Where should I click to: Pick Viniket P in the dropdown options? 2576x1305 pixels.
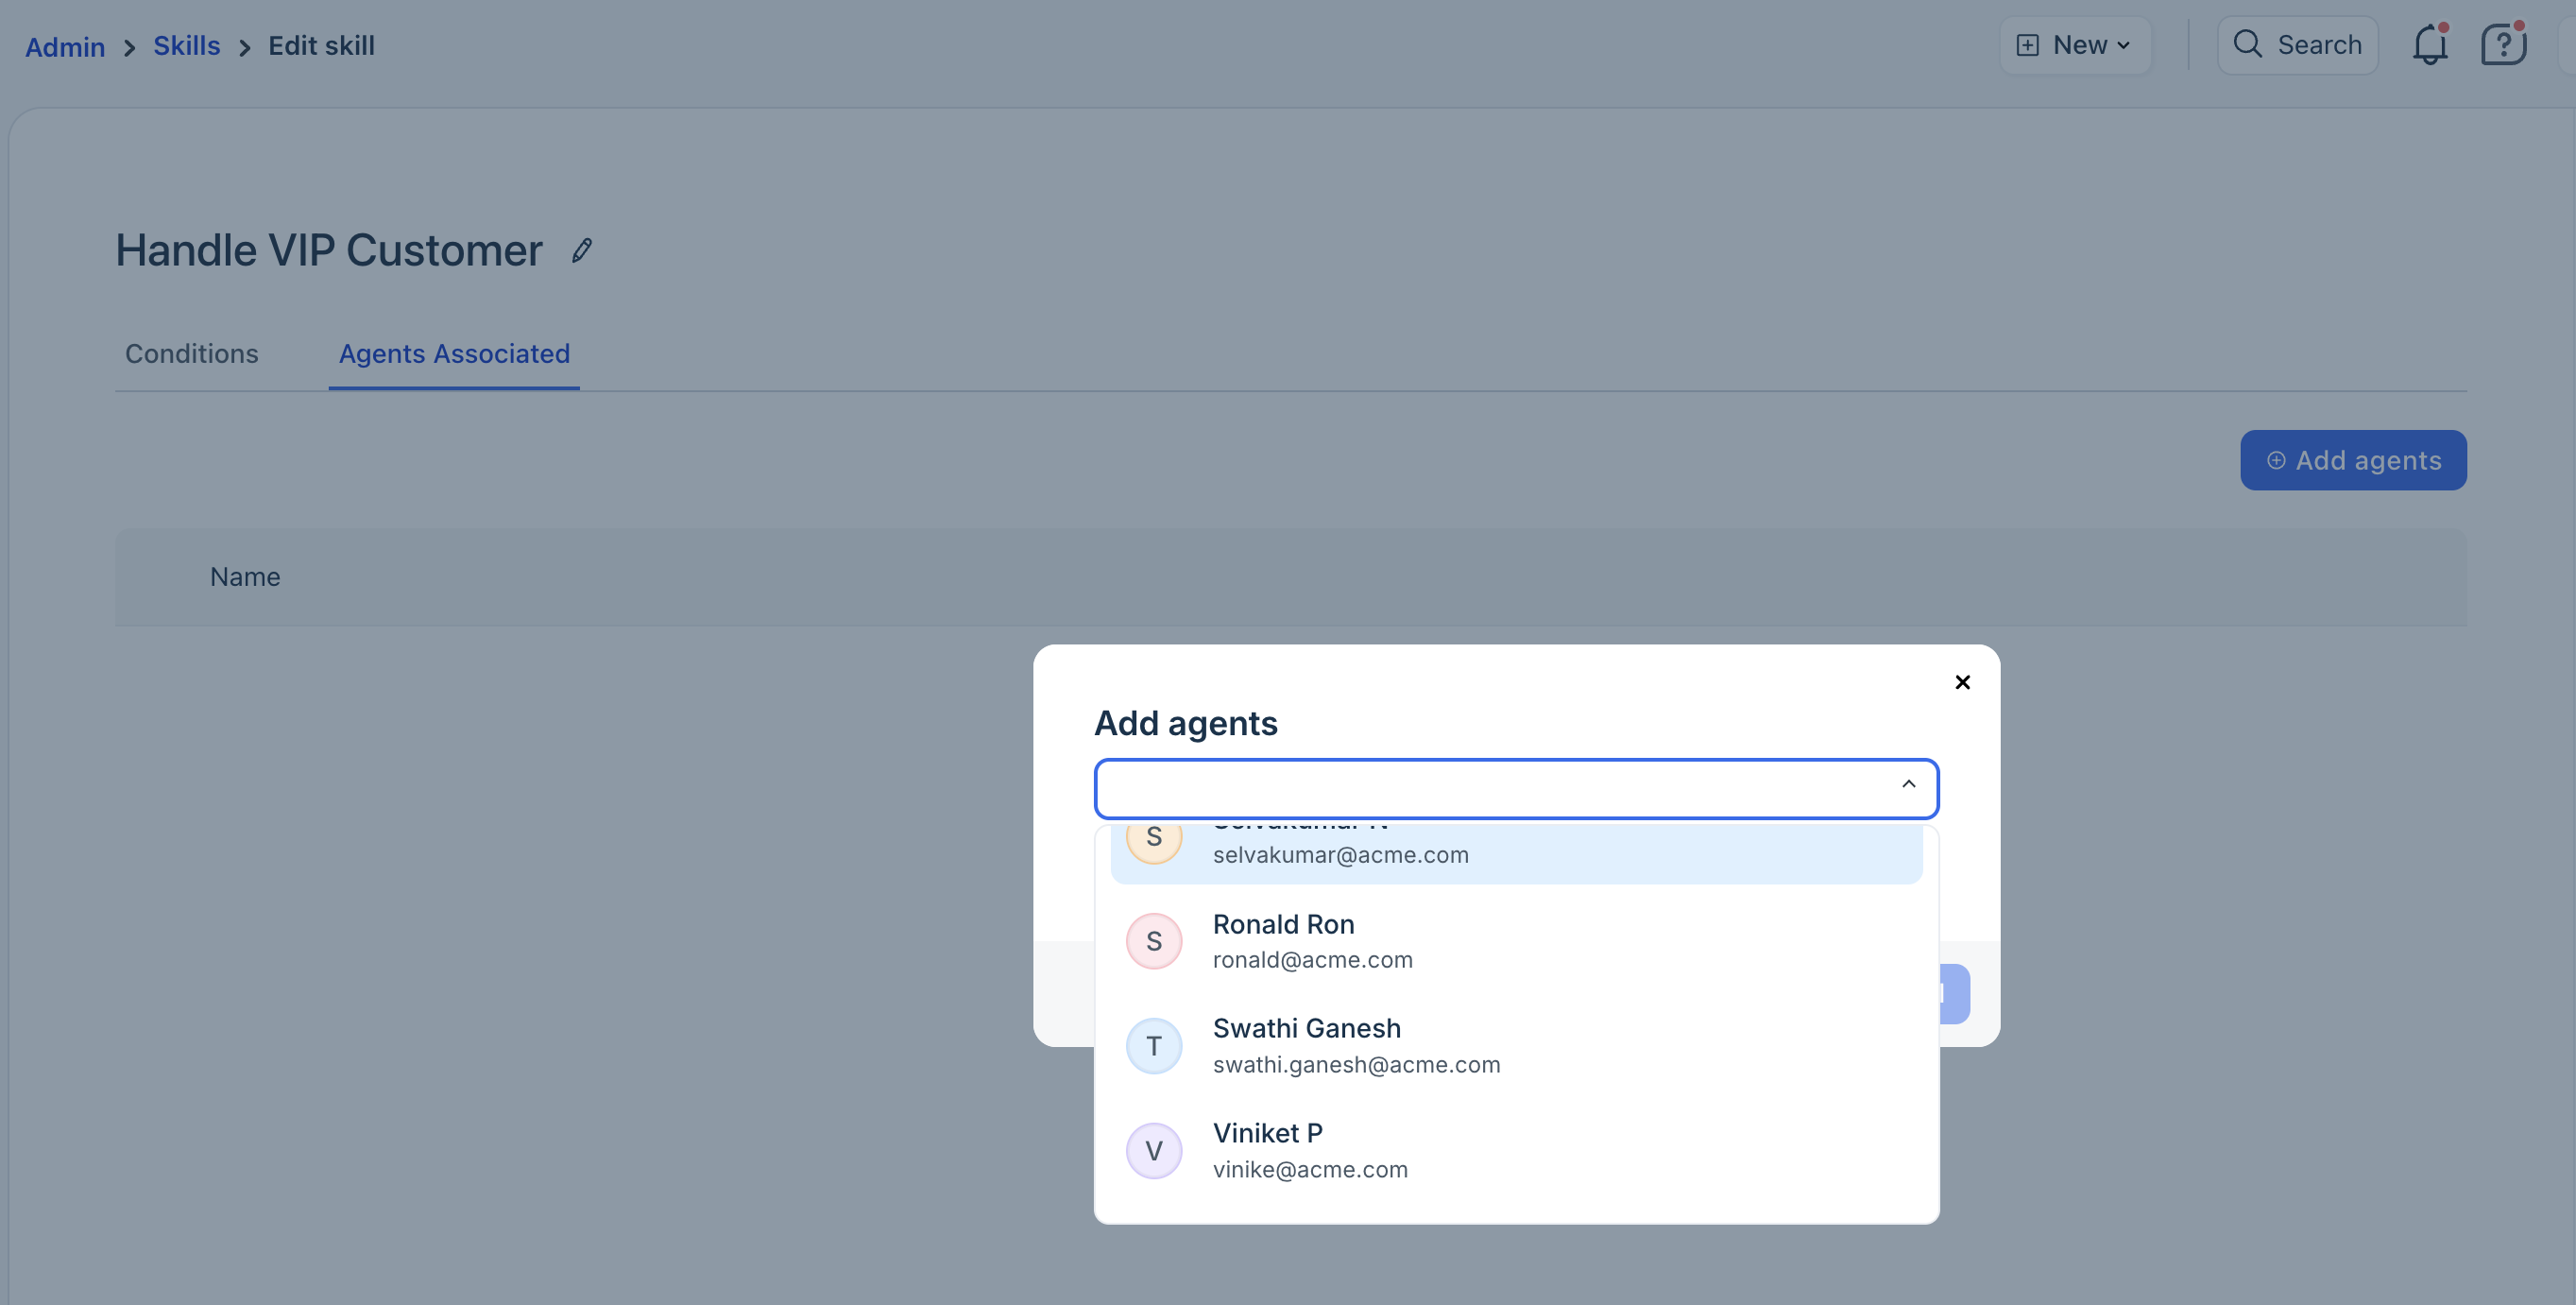click(1267, 1134)
